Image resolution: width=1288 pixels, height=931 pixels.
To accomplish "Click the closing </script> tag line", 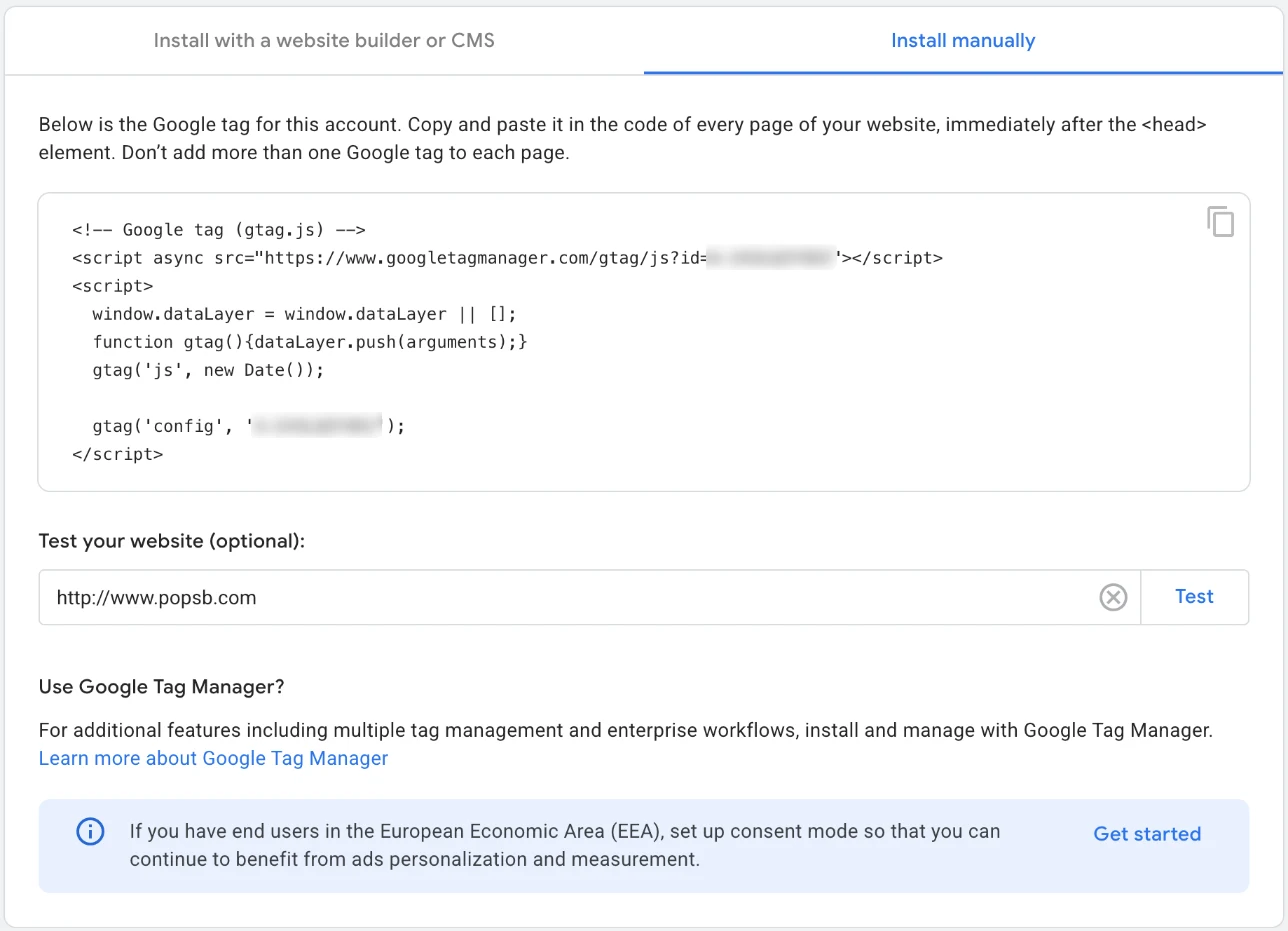I will 117,454.
